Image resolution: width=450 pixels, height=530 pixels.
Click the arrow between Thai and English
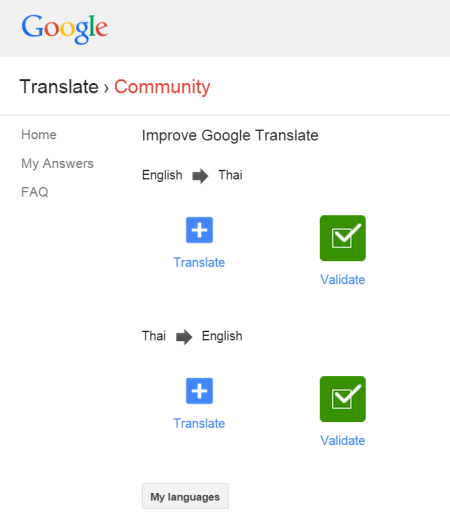tap(184, 337)
